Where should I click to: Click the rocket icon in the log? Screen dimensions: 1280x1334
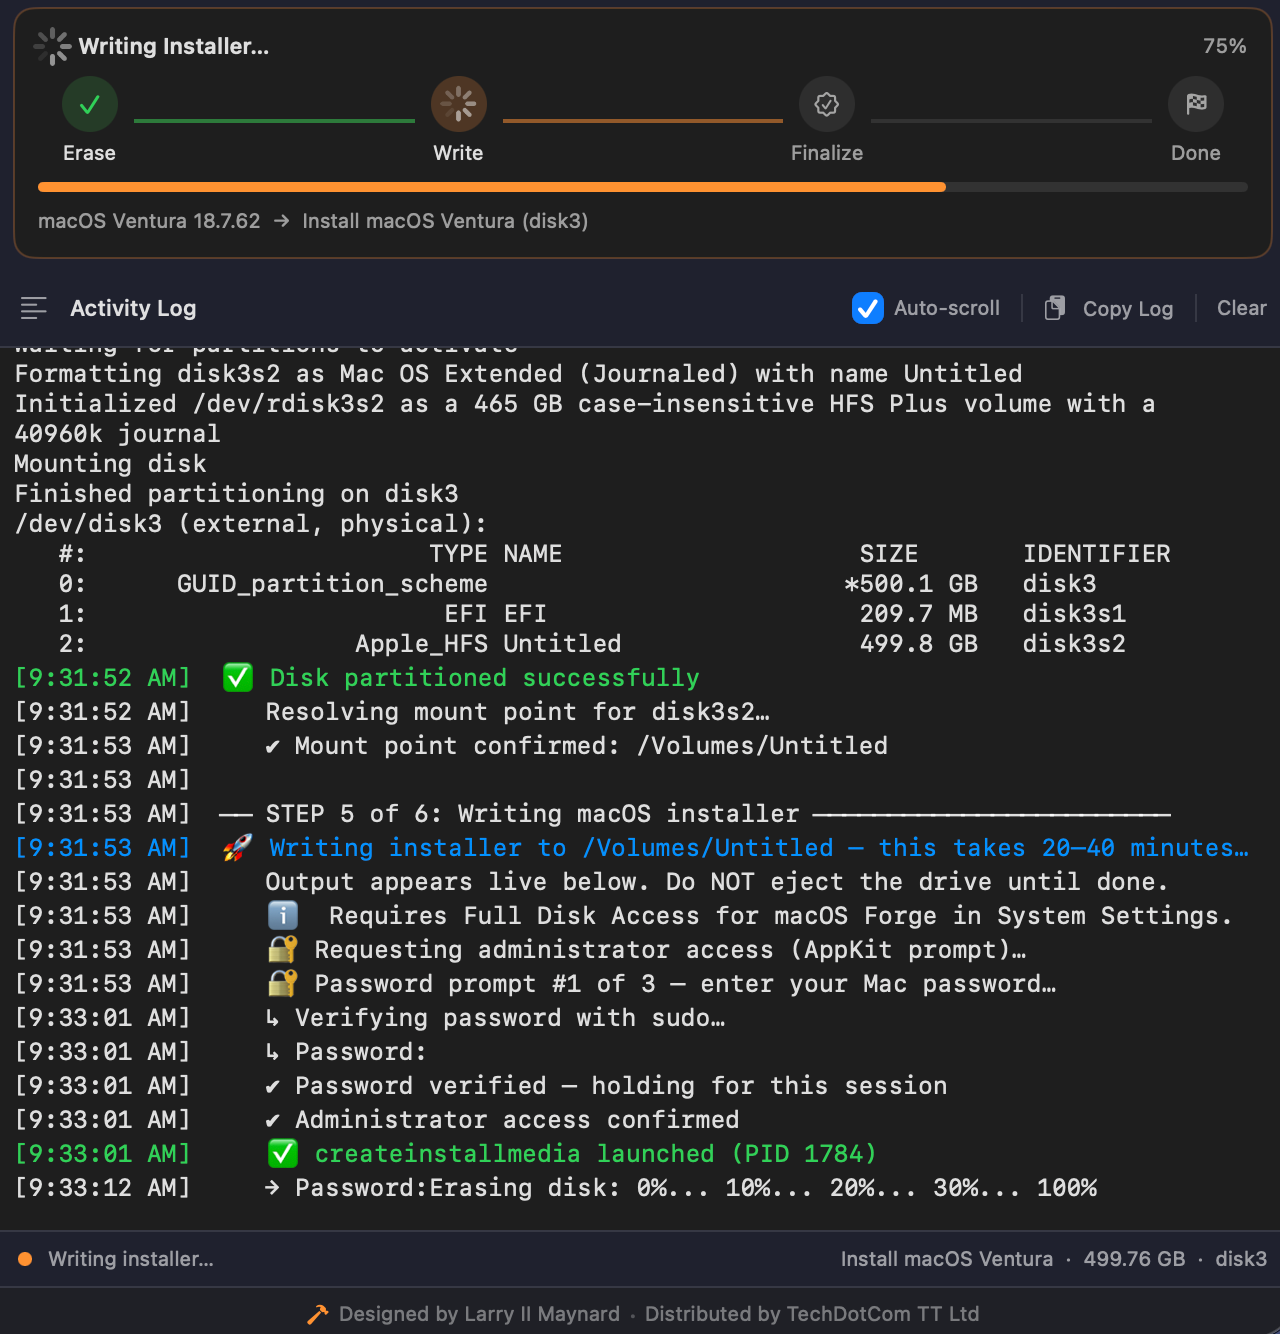click(237, 848)
